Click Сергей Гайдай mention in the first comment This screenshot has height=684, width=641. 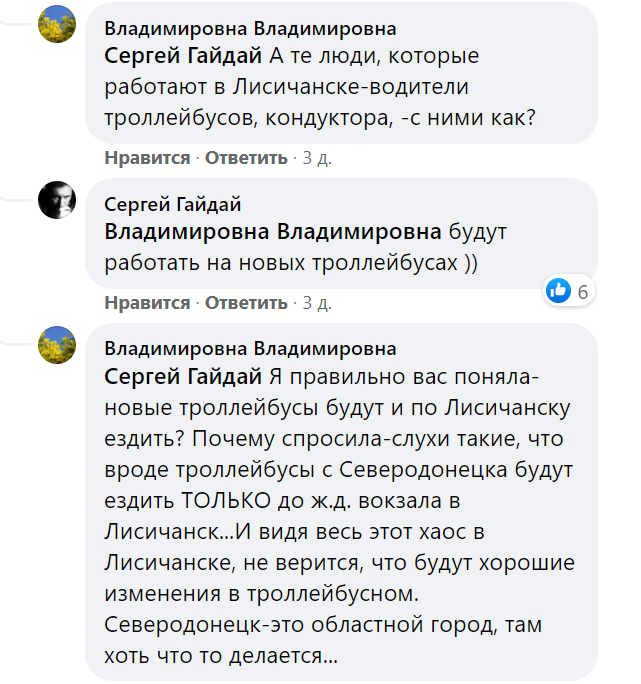(x=183, y=56)
